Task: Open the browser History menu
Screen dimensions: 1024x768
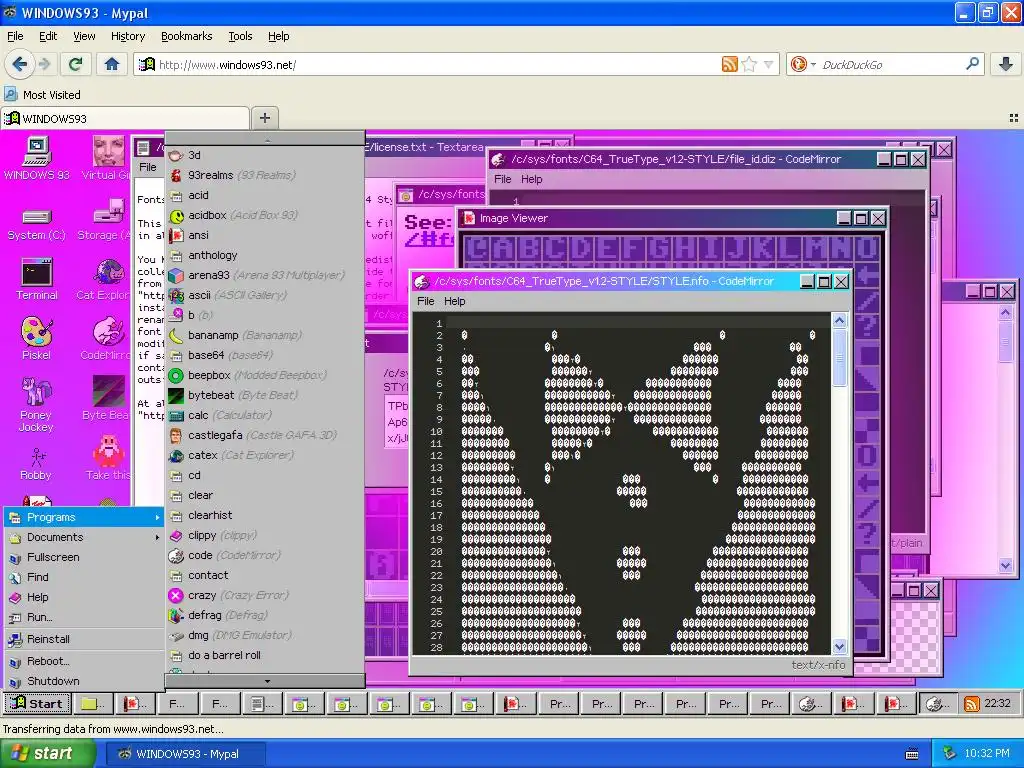Action: click(128, 36)
